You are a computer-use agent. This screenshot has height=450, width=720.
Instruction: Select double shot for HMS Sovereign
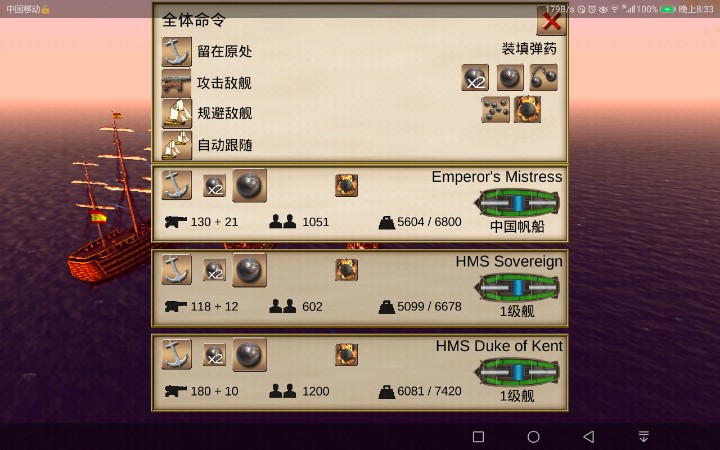(214, 270)
